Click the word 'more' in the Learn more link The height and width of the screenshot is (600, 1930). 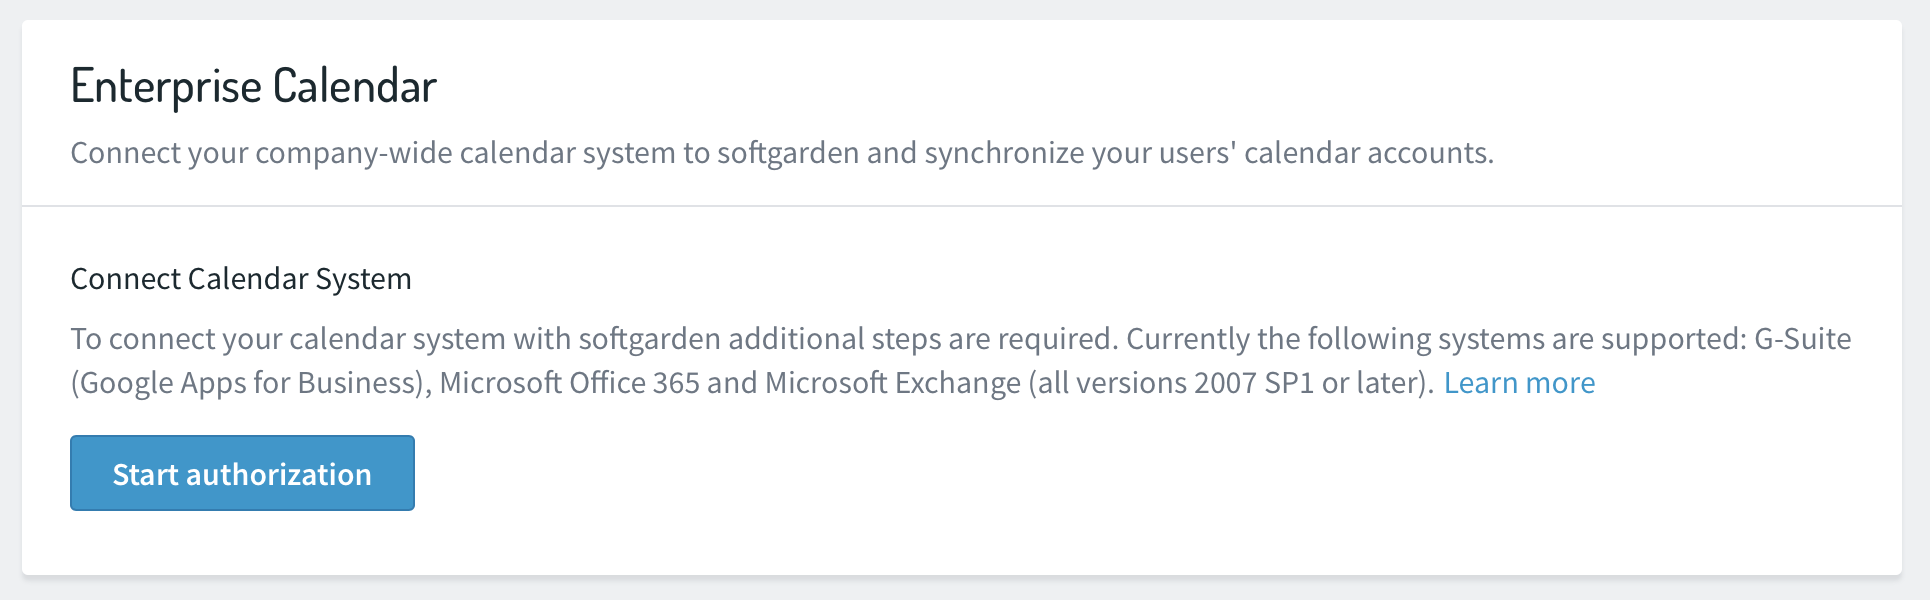[x=1557, y=383]
